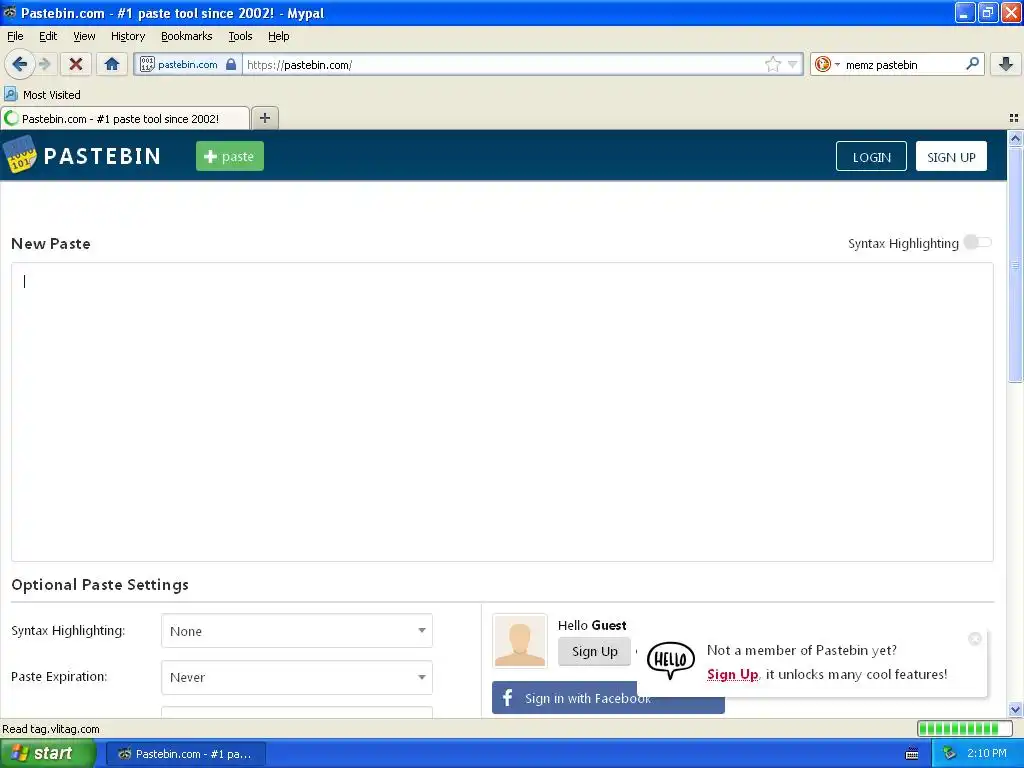
Task: Click the Optional Paste Settings heading
Action: tap(100, 584)
